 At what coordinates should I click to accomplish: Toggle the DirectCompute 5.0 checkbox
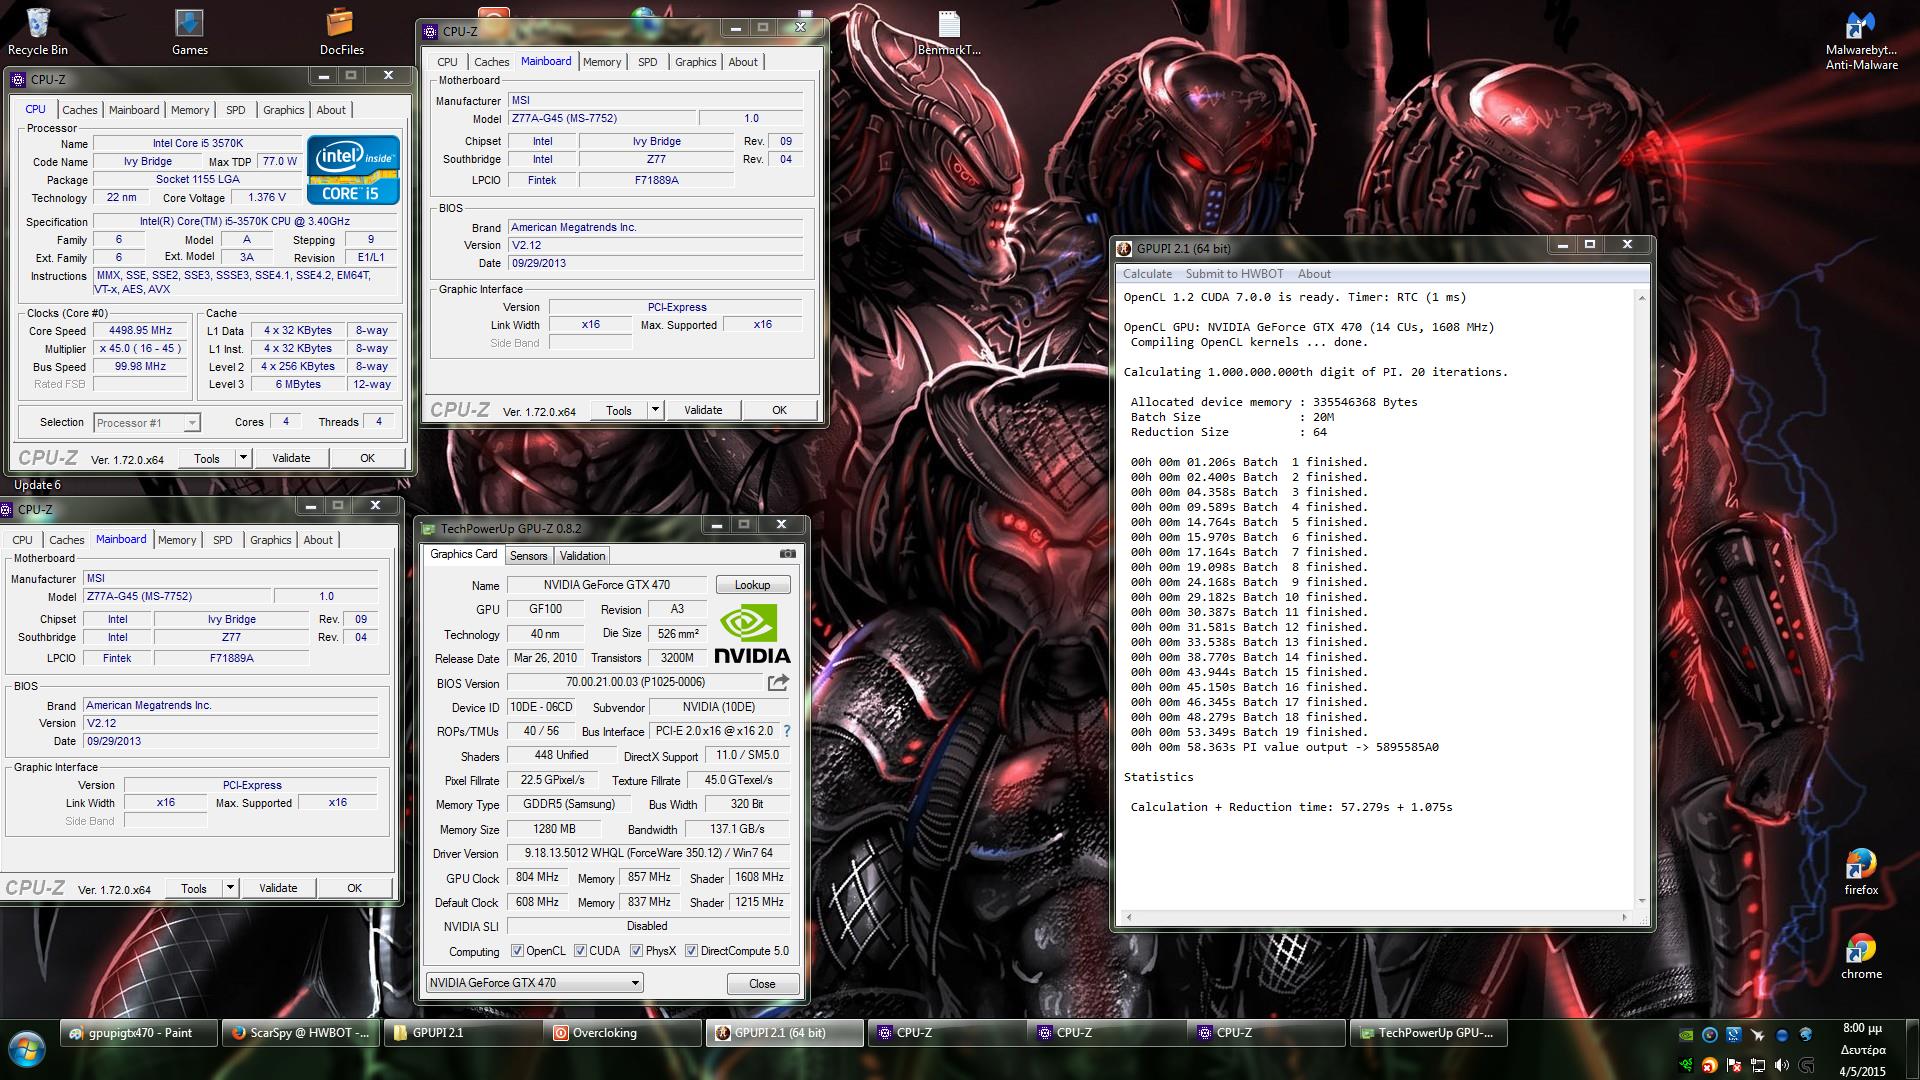pos(691,951)
